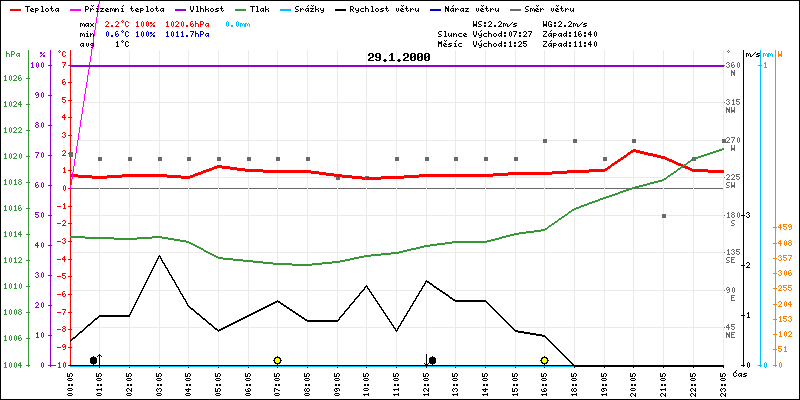Viewport: 800px width, 400px height.
Task: Click the moonset icon near 12:05
Action: tap(431, 360)
